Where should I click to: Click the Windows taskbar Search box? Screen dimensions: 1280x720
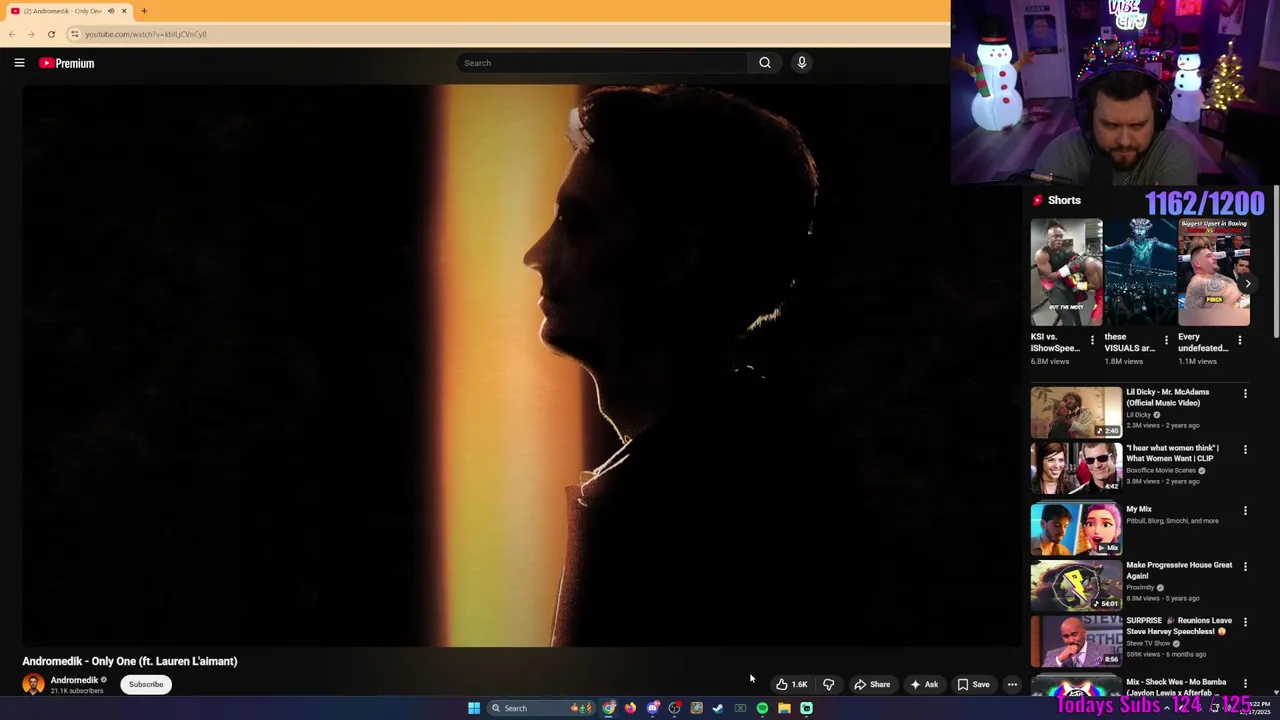click(x=541, y=708)
